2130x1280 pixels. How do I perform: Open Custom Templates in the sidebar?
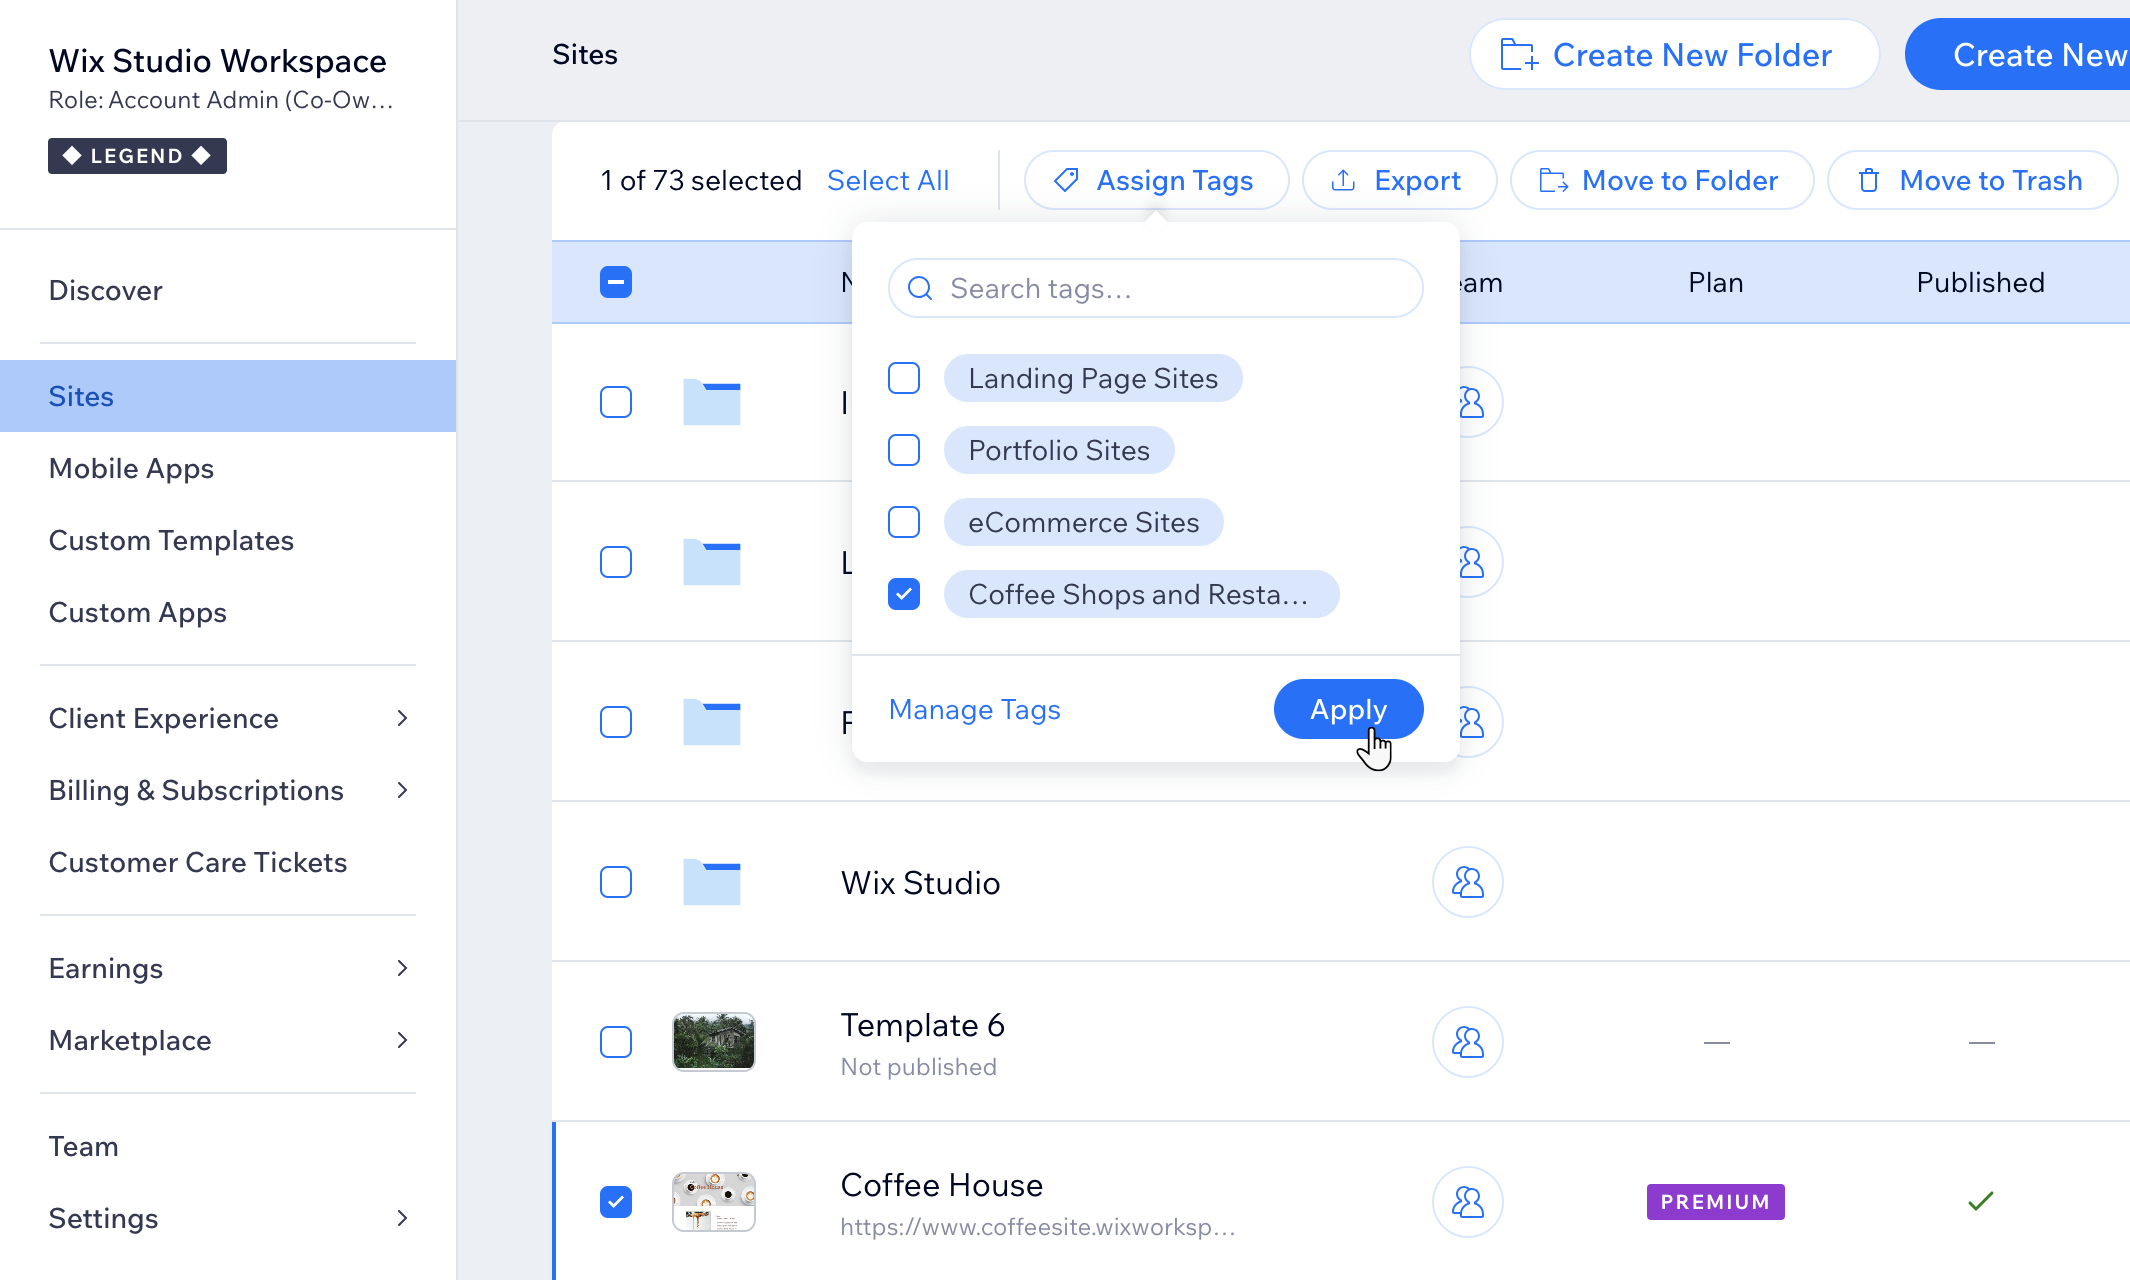(171, 540)
